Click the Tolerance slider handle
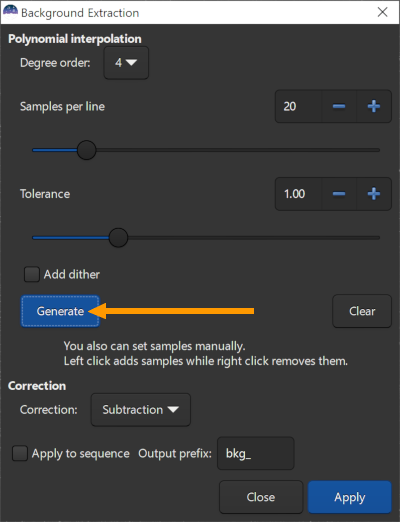This screenshot has height=522, width=400. 118,238
